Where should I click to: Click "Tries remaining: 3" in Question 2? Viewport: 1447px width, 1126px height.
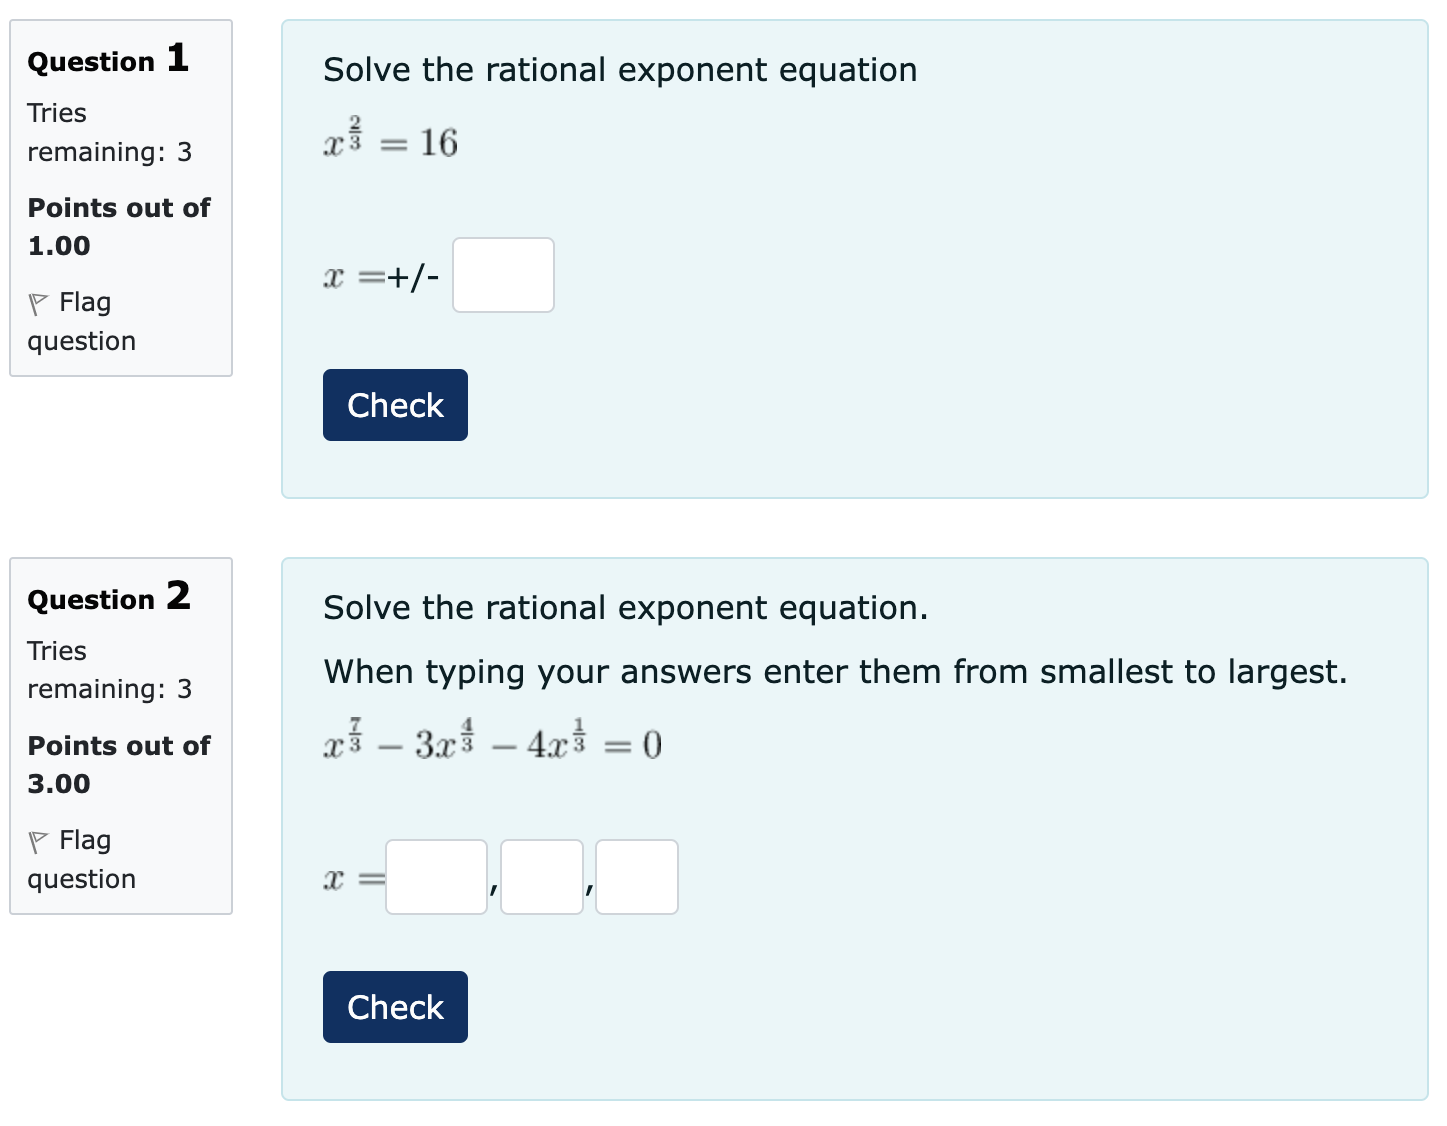109,670
